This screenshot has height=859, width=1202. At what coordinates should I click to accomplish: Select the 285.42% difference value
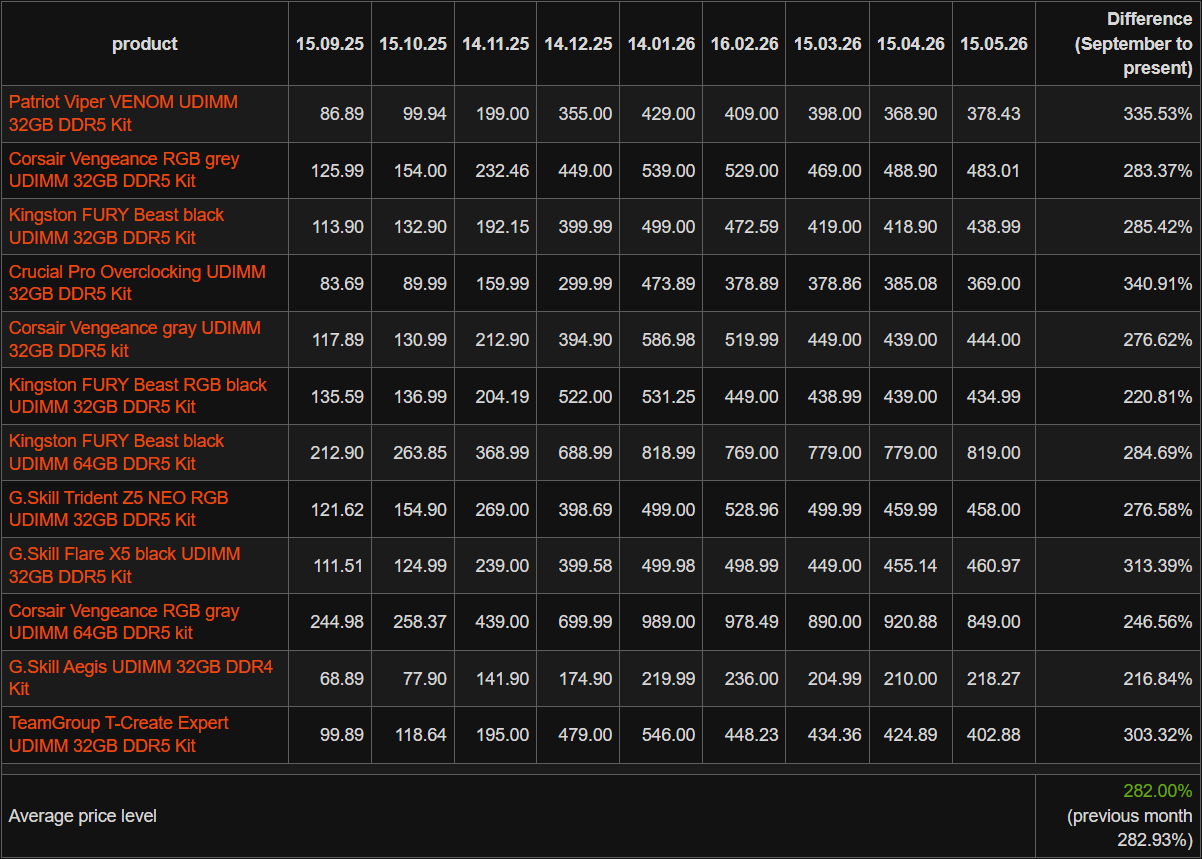pyautogui.click(x=1158, y=227)
